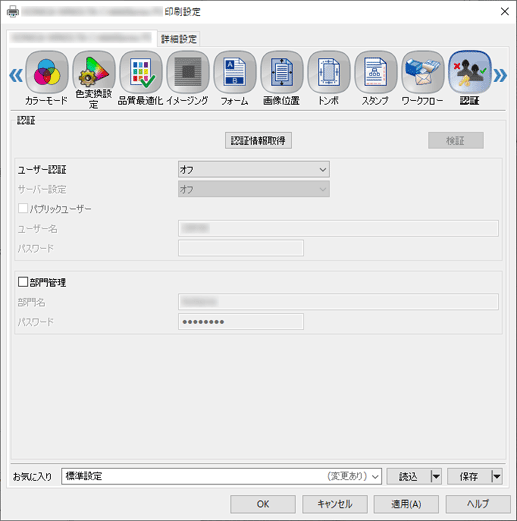Open the 読込 button dropdown arrow
Screen dimensions: 517x521
tap(436, 476)
